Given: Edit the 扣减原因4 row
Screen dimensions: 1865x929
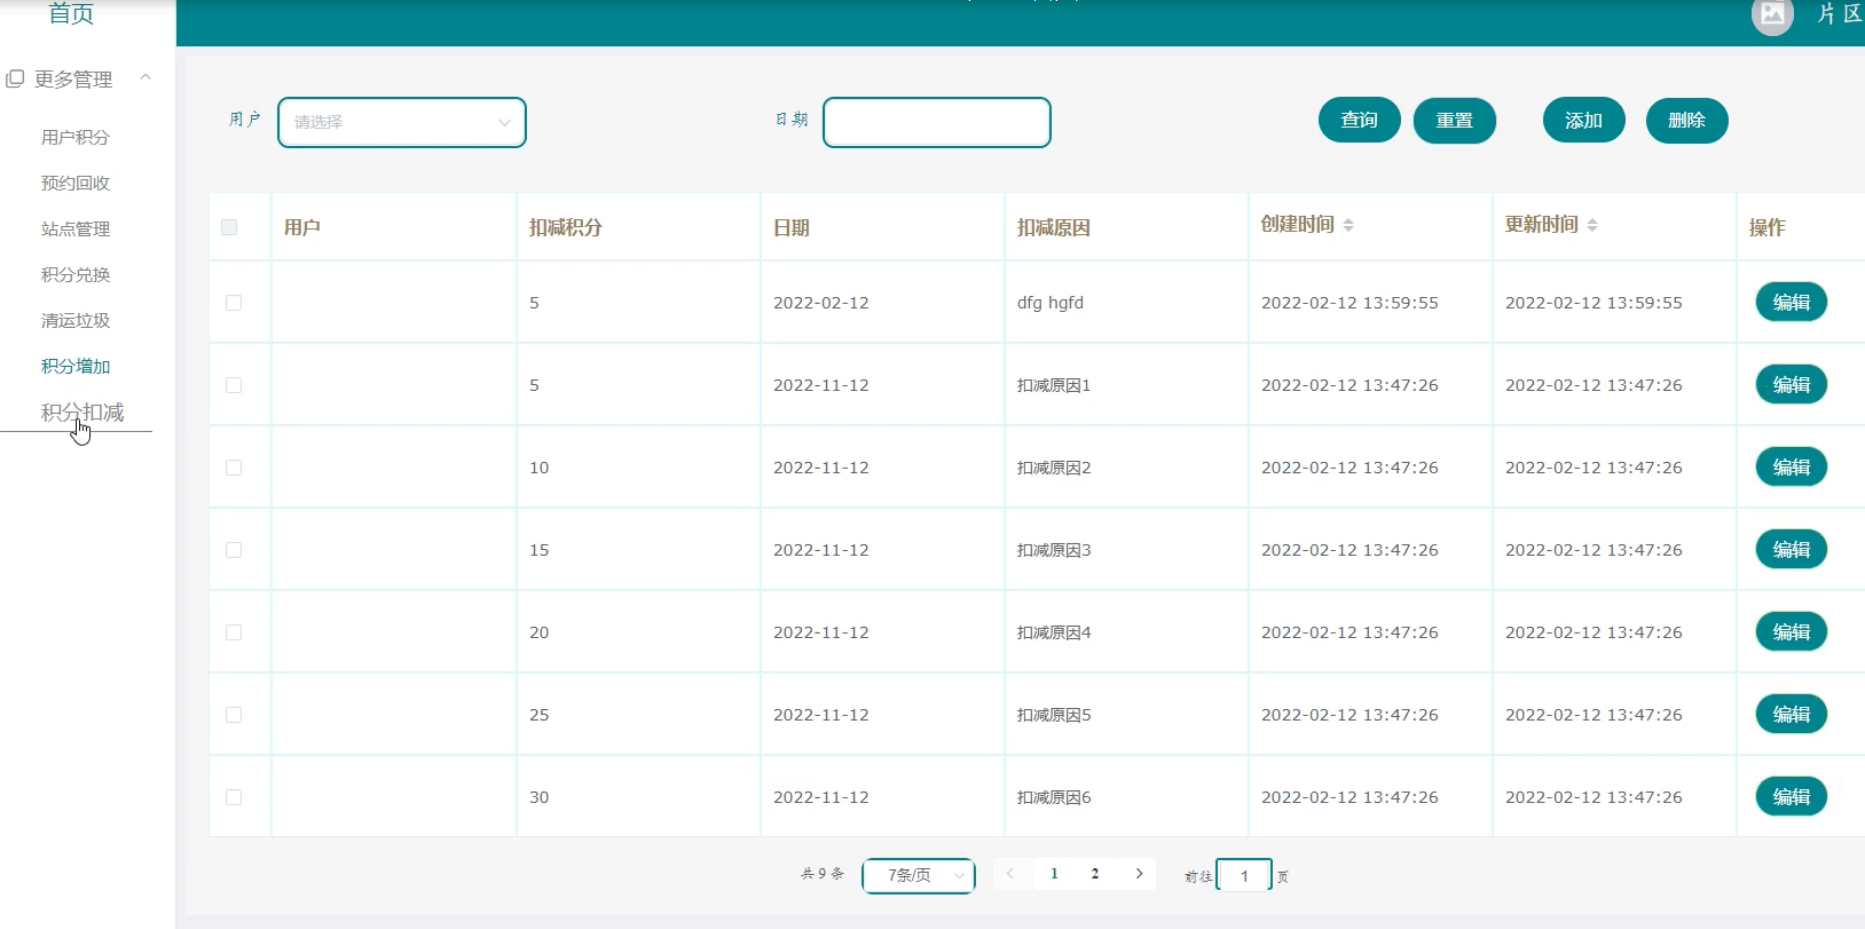Looking at the screenshot, I should pyautogui.click(x=1791, y=632).
